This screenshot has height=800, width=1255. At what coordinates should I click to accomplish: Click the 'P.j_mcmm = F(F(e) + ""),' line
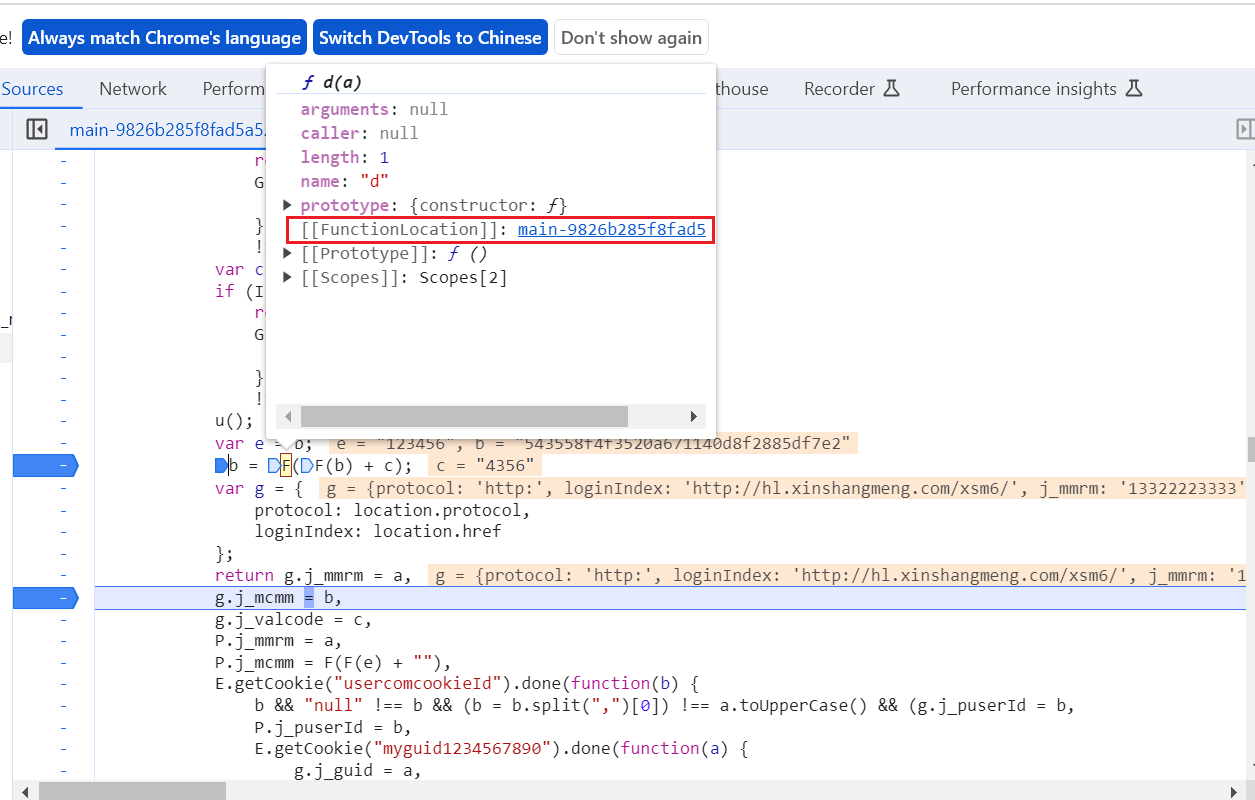pyautogui.click(x=334, y=663)
